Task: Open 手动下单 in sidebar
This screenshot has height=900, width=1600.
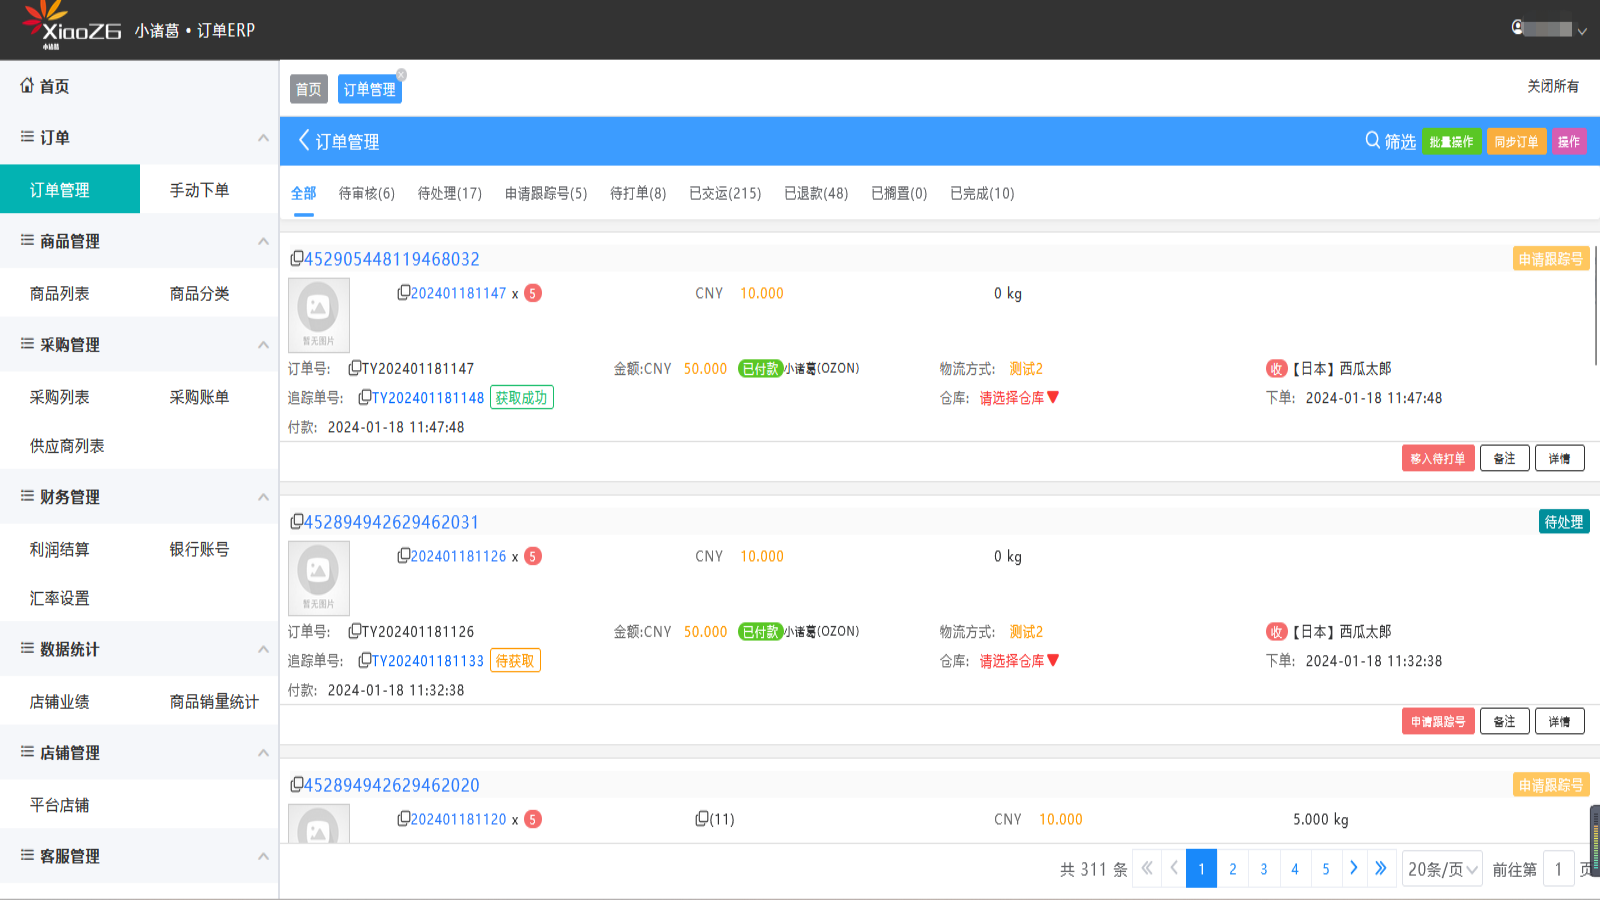Action: click(199, 190)
